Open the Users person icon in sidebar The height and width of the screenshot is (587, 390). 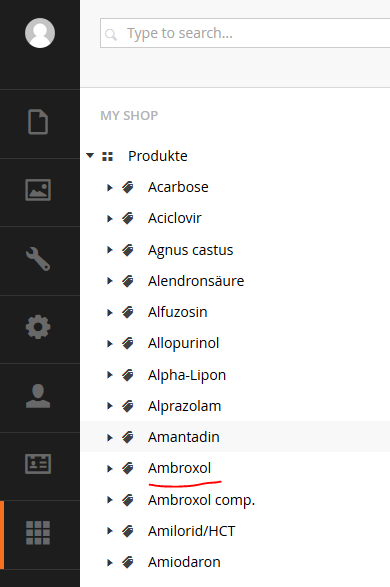[x=38, y=396]
